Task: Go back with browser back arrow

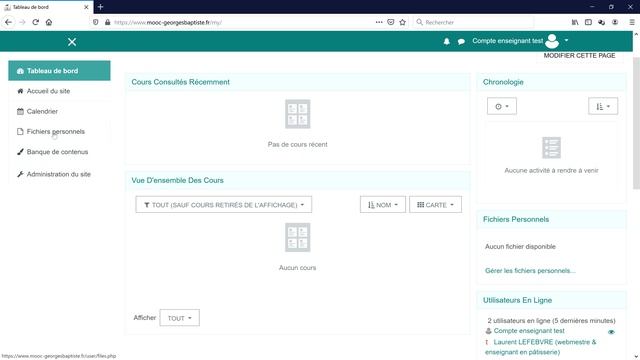Action: pyautogui.click(x=9, y=22)
